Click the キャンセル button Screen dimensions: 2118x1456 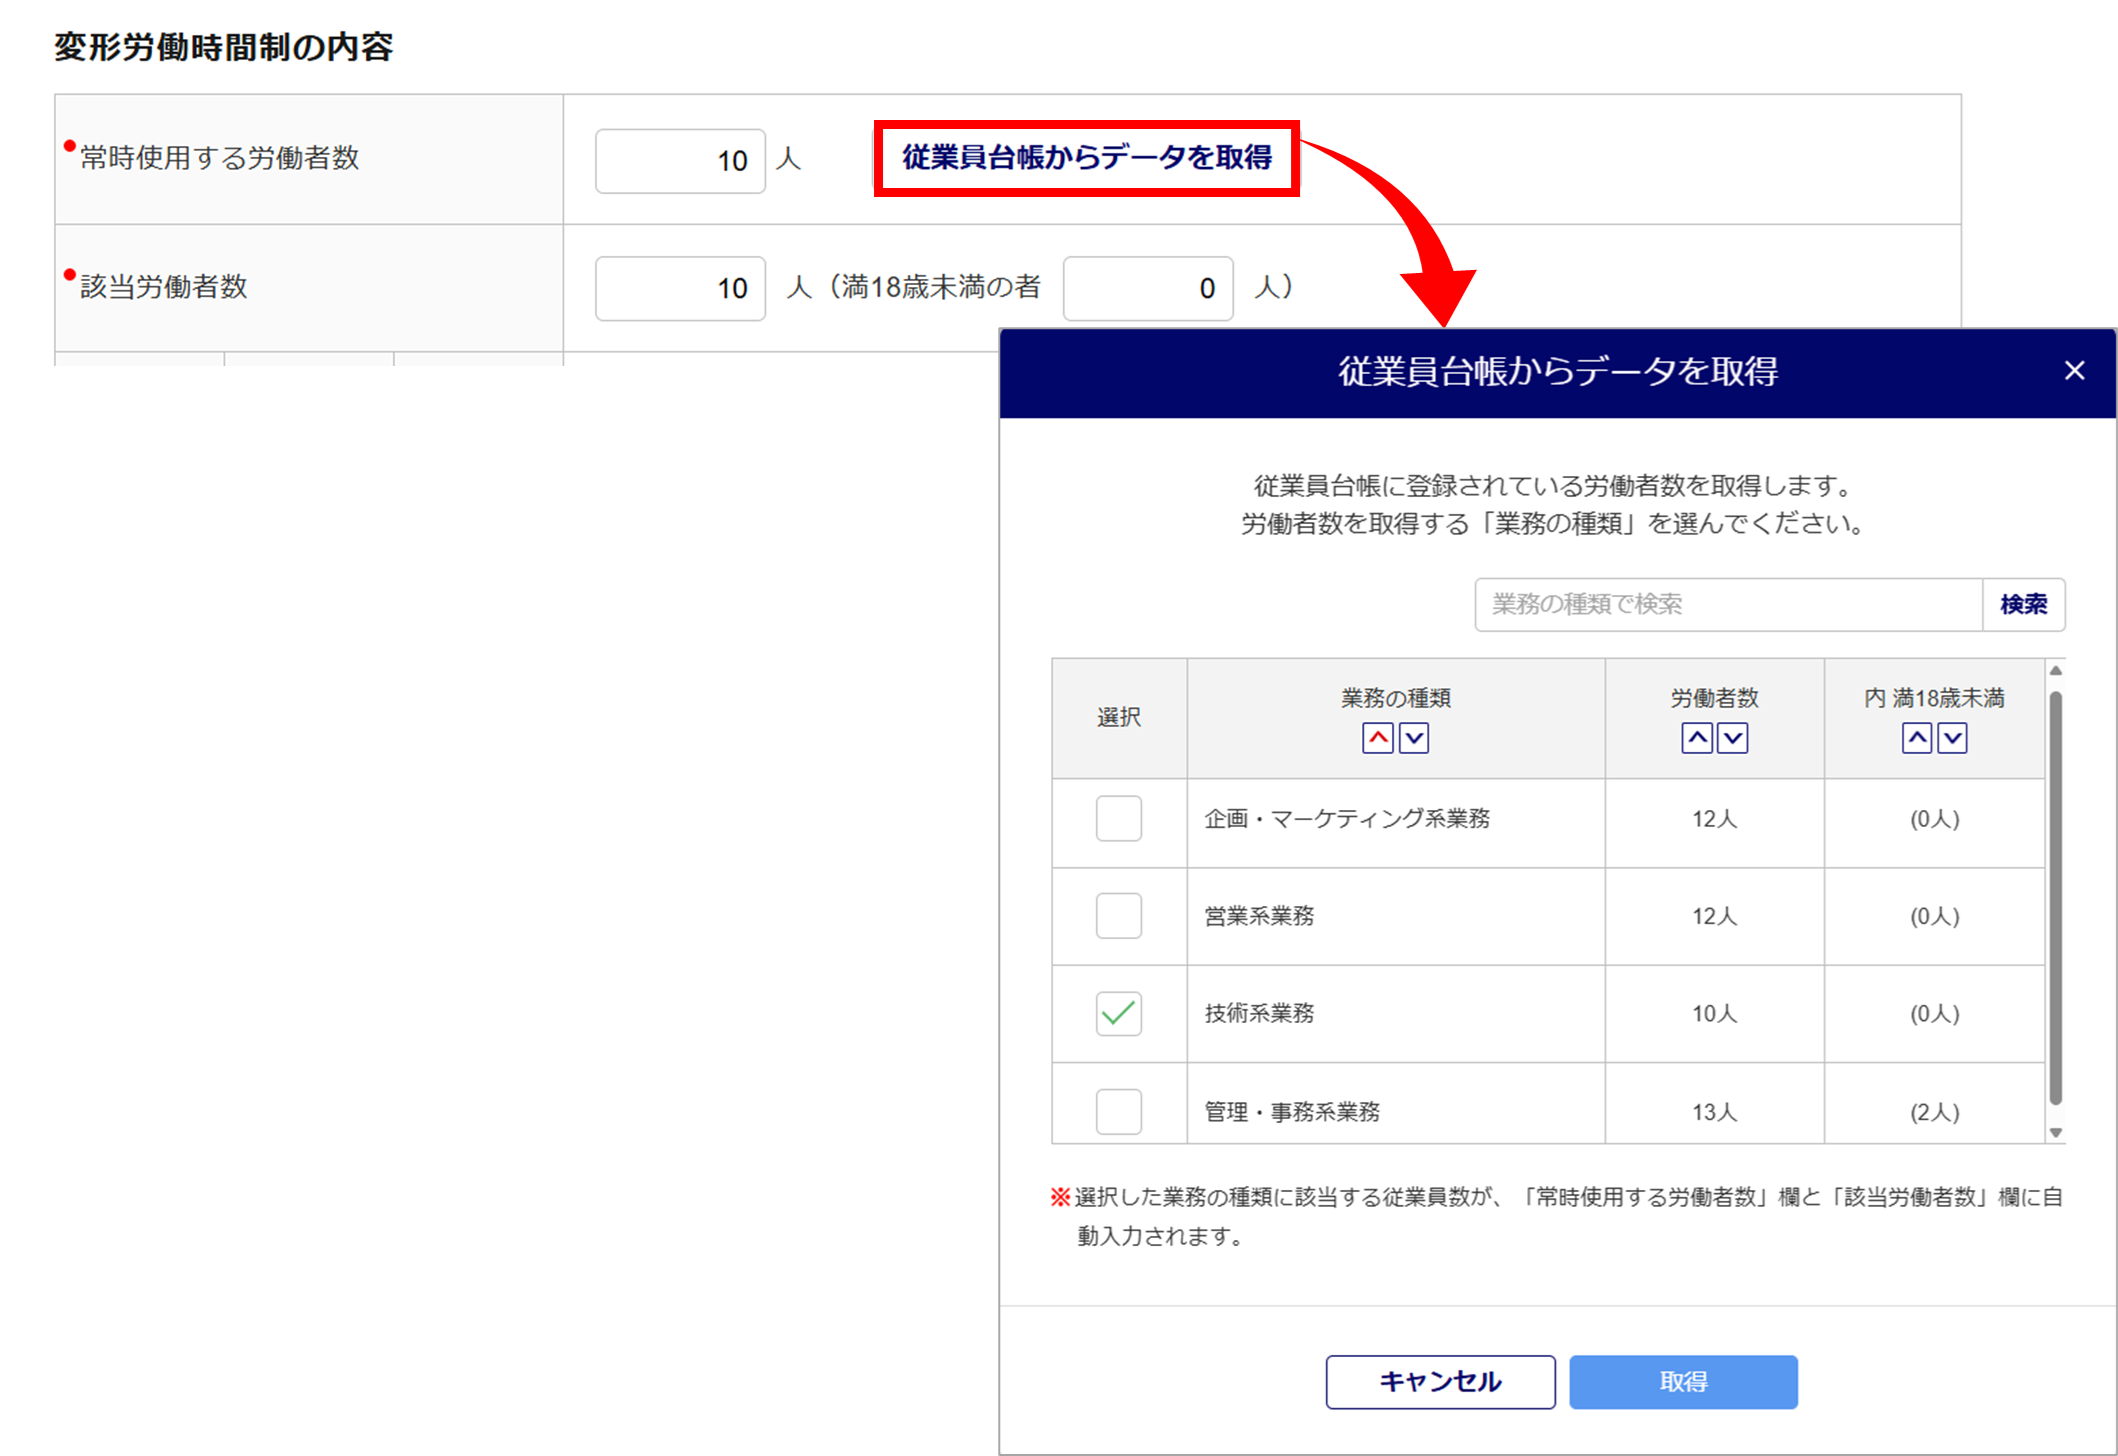[x=1440, y=1381]
